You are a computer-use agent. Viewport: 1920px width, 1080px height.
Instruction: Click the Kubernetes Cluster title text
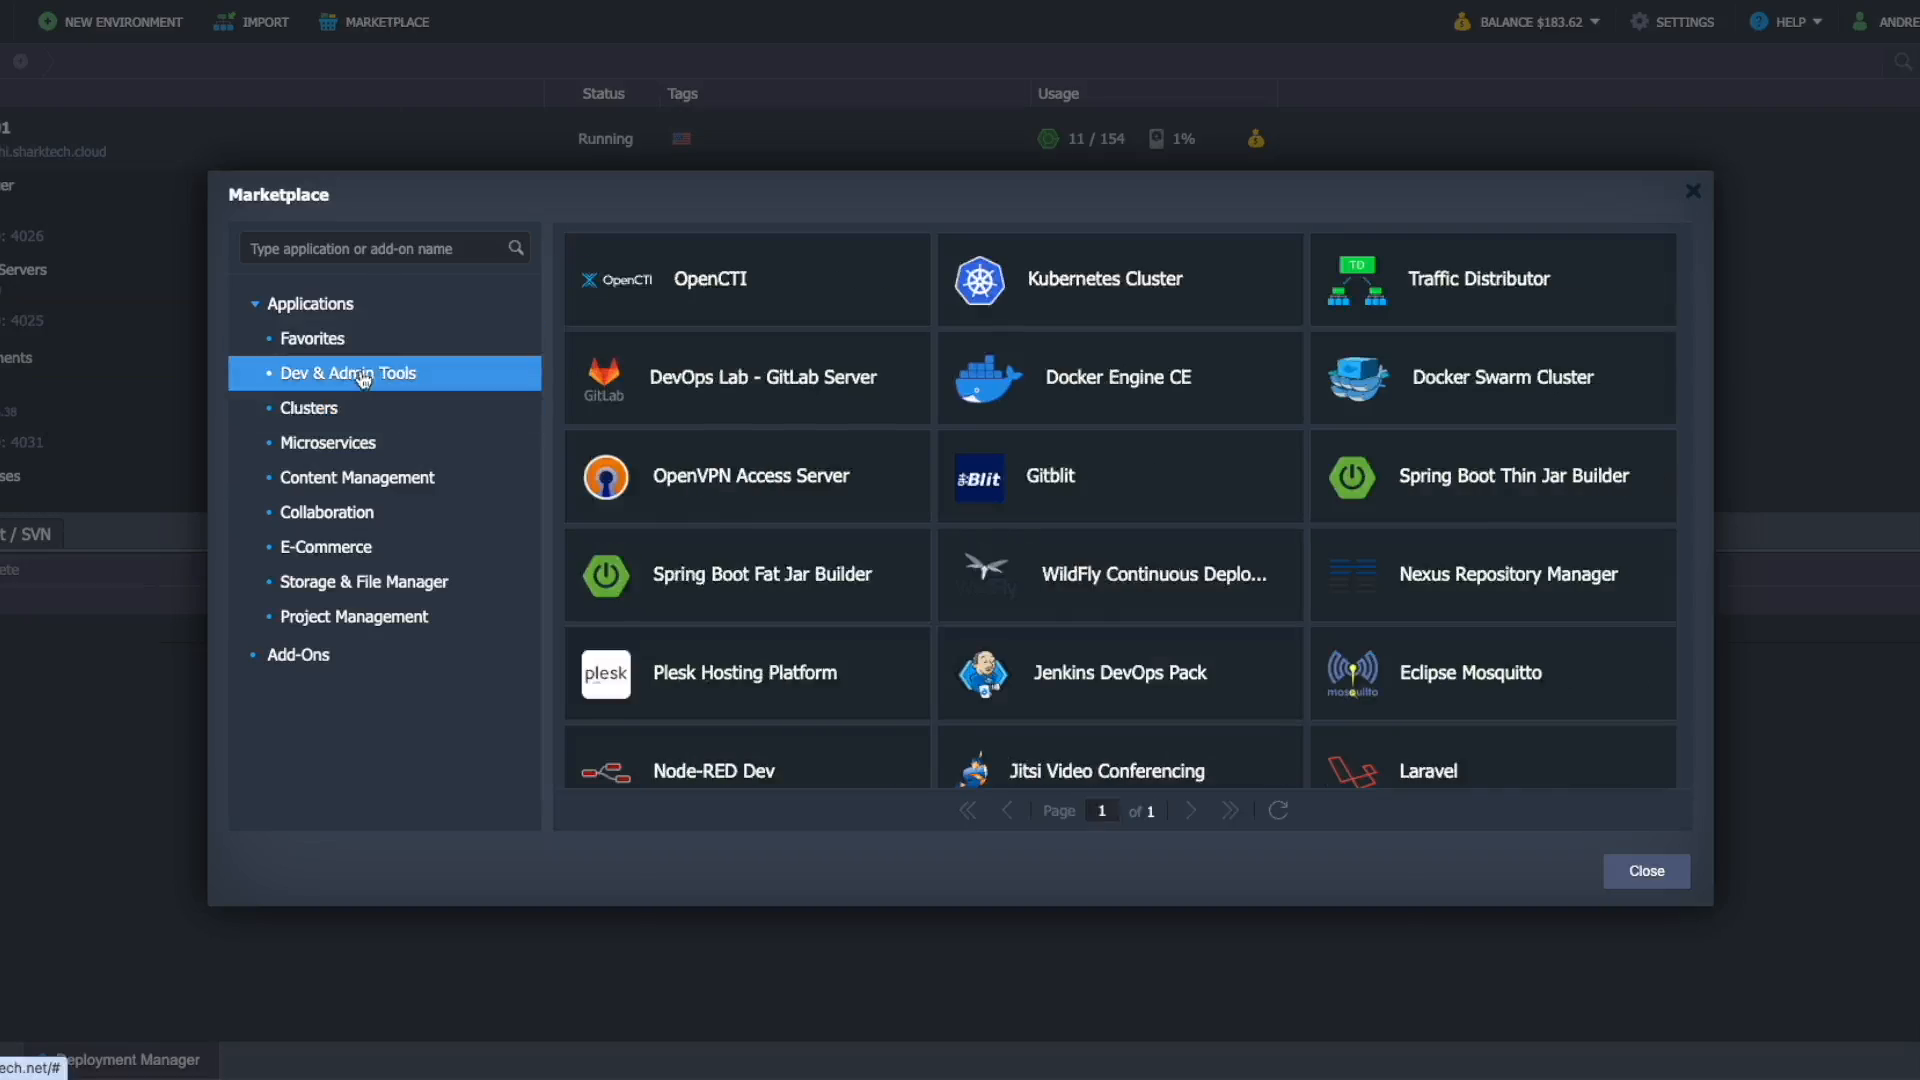pos(1105,279)
